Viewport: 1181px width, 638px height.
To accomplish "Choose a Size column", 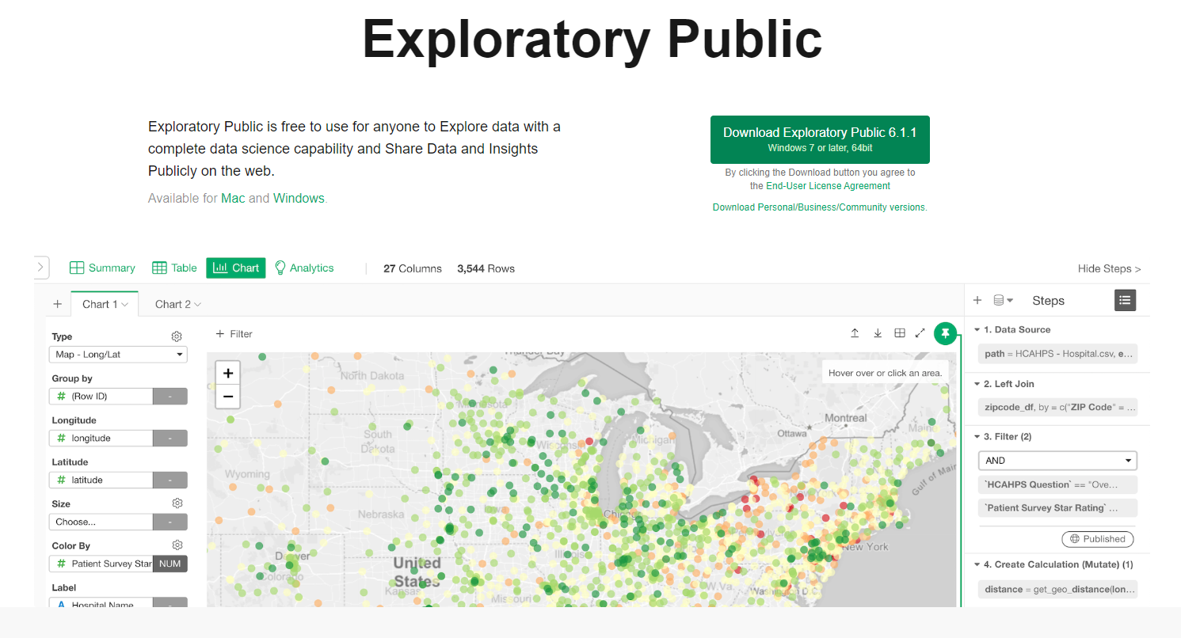I will tap(101, 521).
